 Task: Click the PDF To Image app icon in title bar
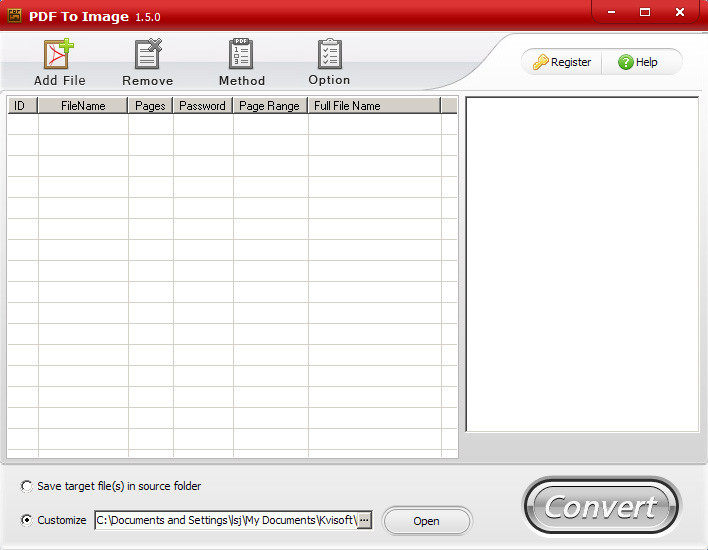click(x=14, y=16)
